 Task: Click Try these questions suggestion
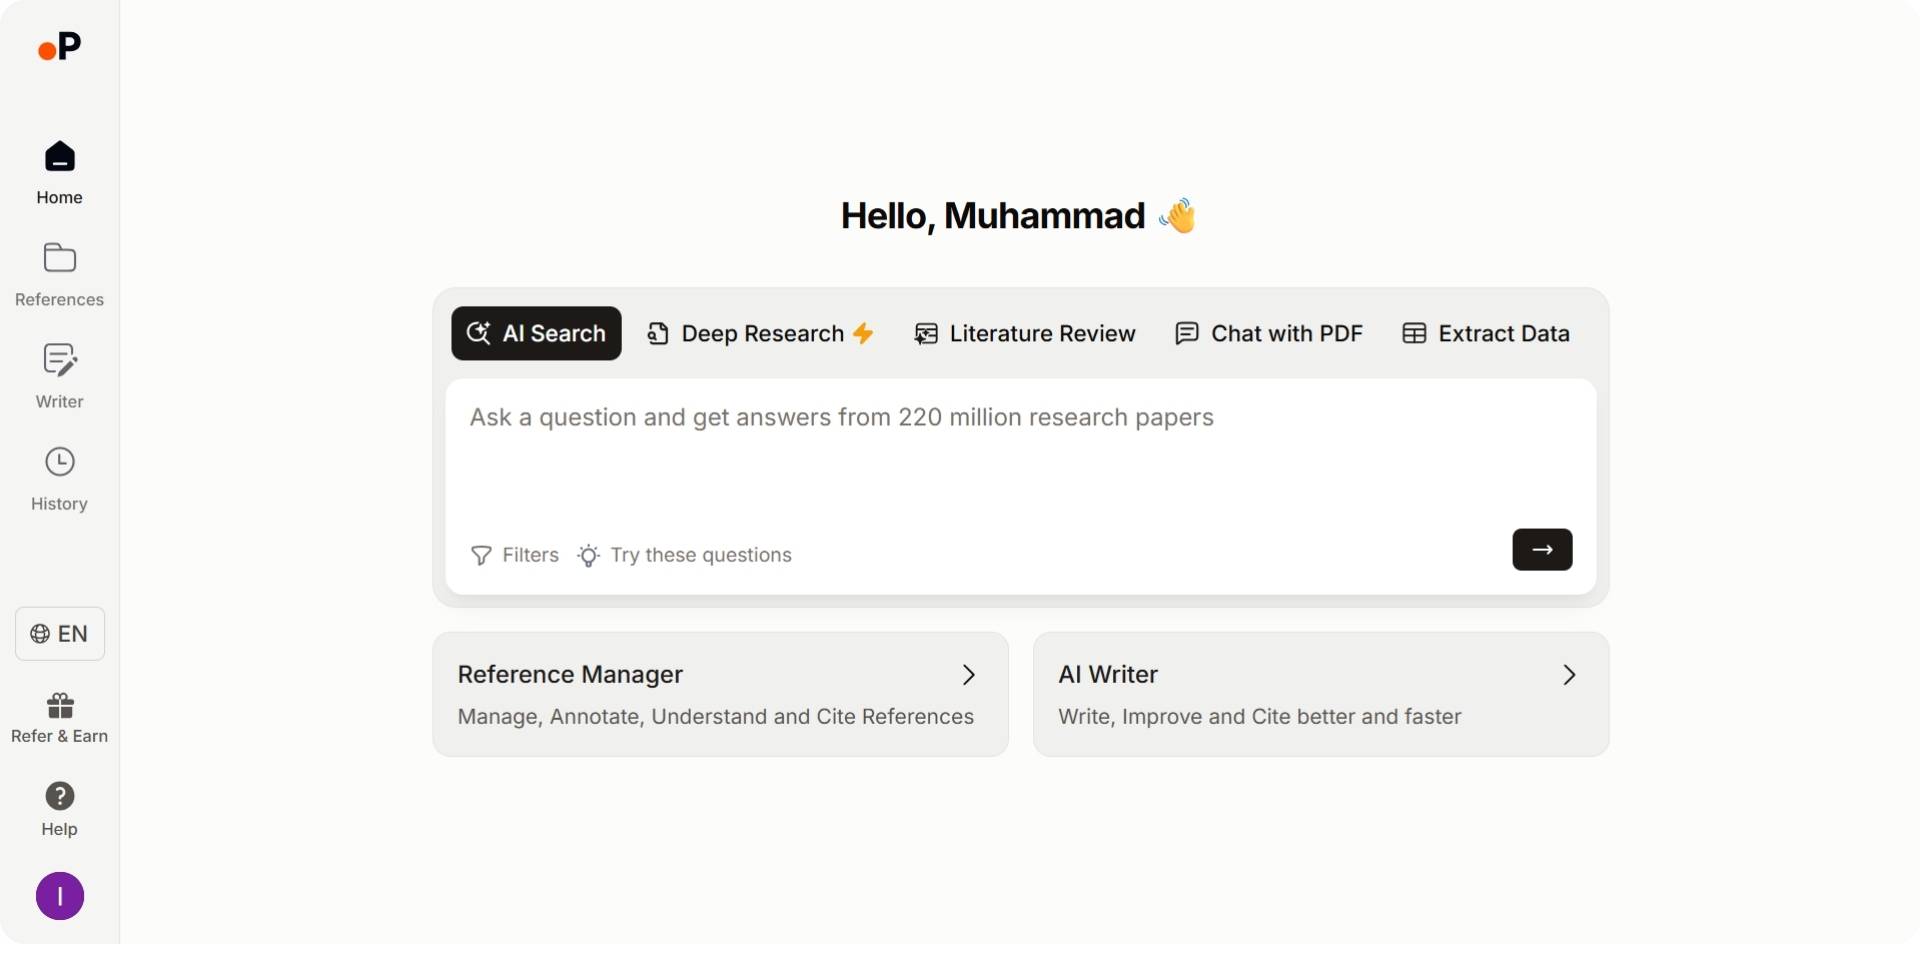(x=684, y=555)
